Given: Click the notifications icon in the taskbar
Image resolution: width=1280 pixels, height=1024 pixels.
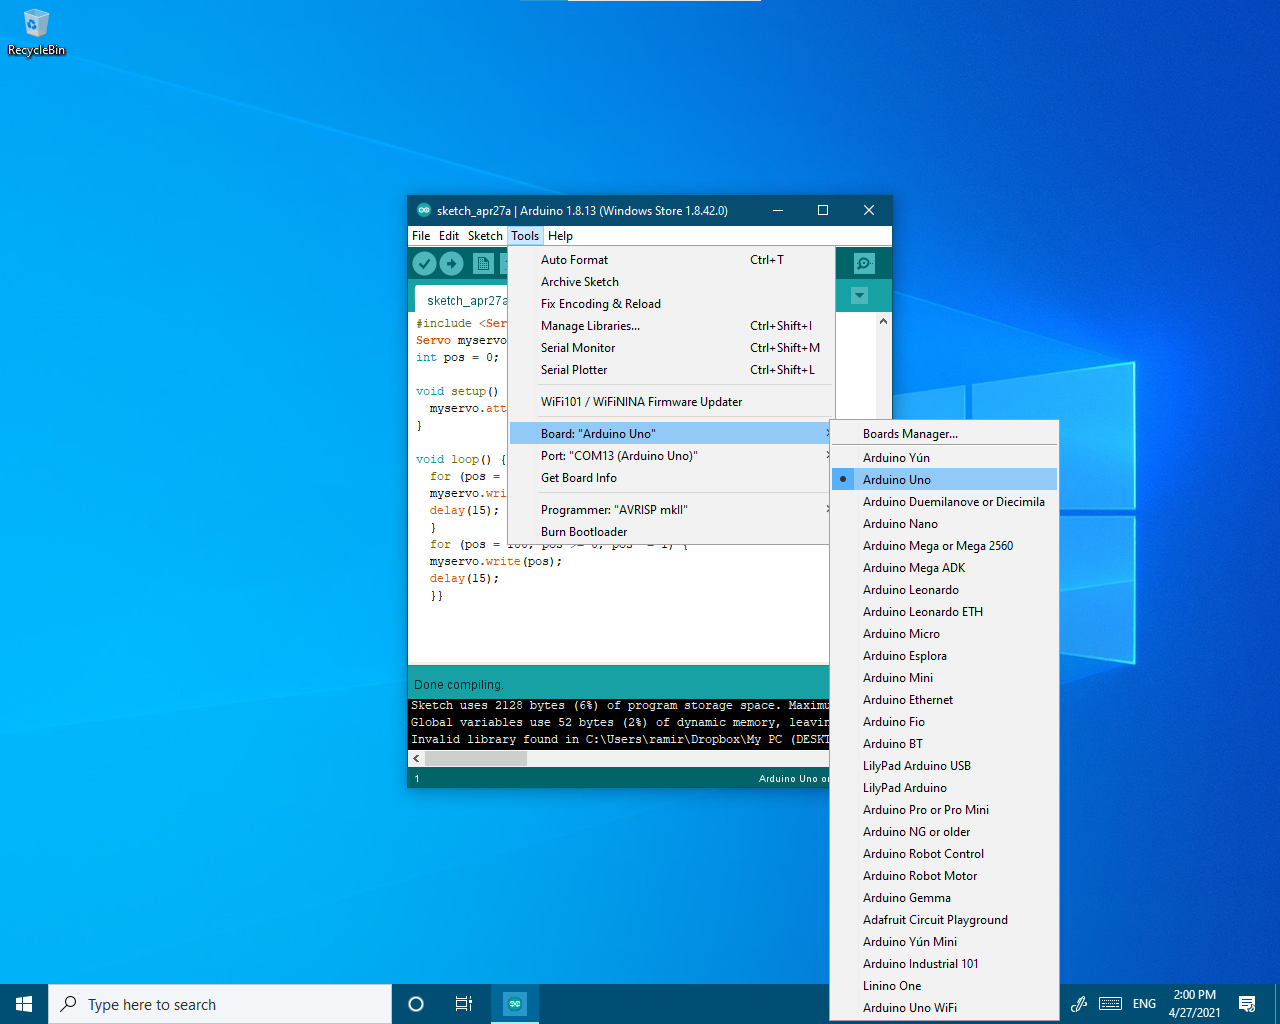Looking at the screenshot, I should click(1247, 1004).
